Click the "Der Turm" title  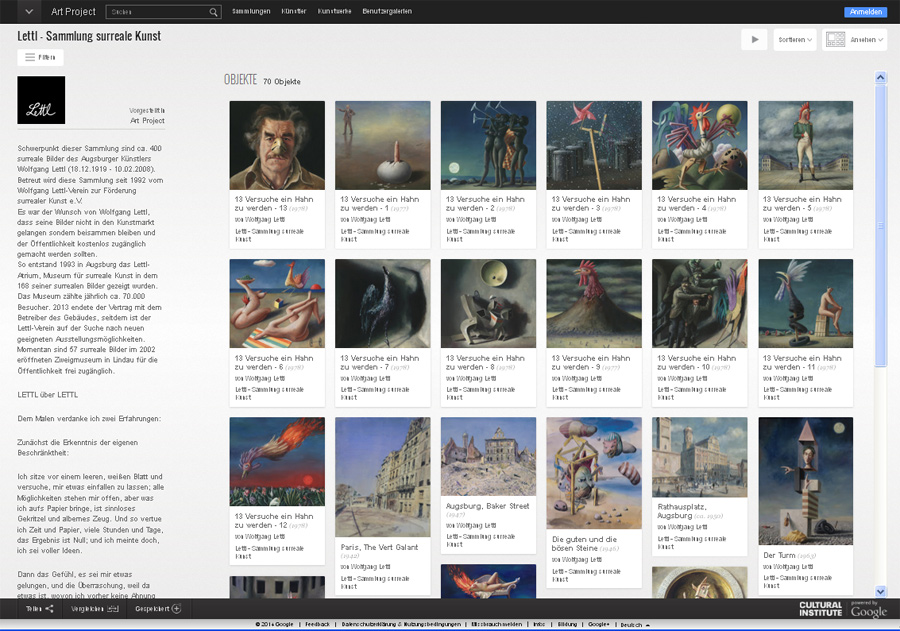point(779,555)
